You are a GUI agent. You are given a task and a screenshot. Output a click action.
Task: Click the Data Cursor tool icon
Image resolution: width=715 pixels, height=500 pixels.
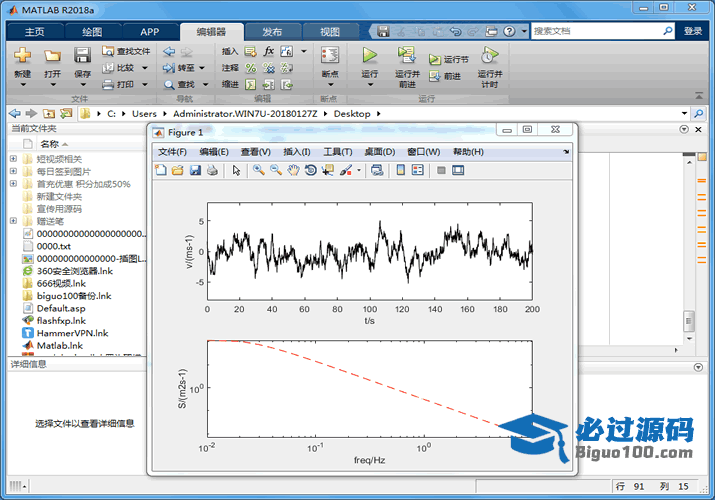click(328, 170)
